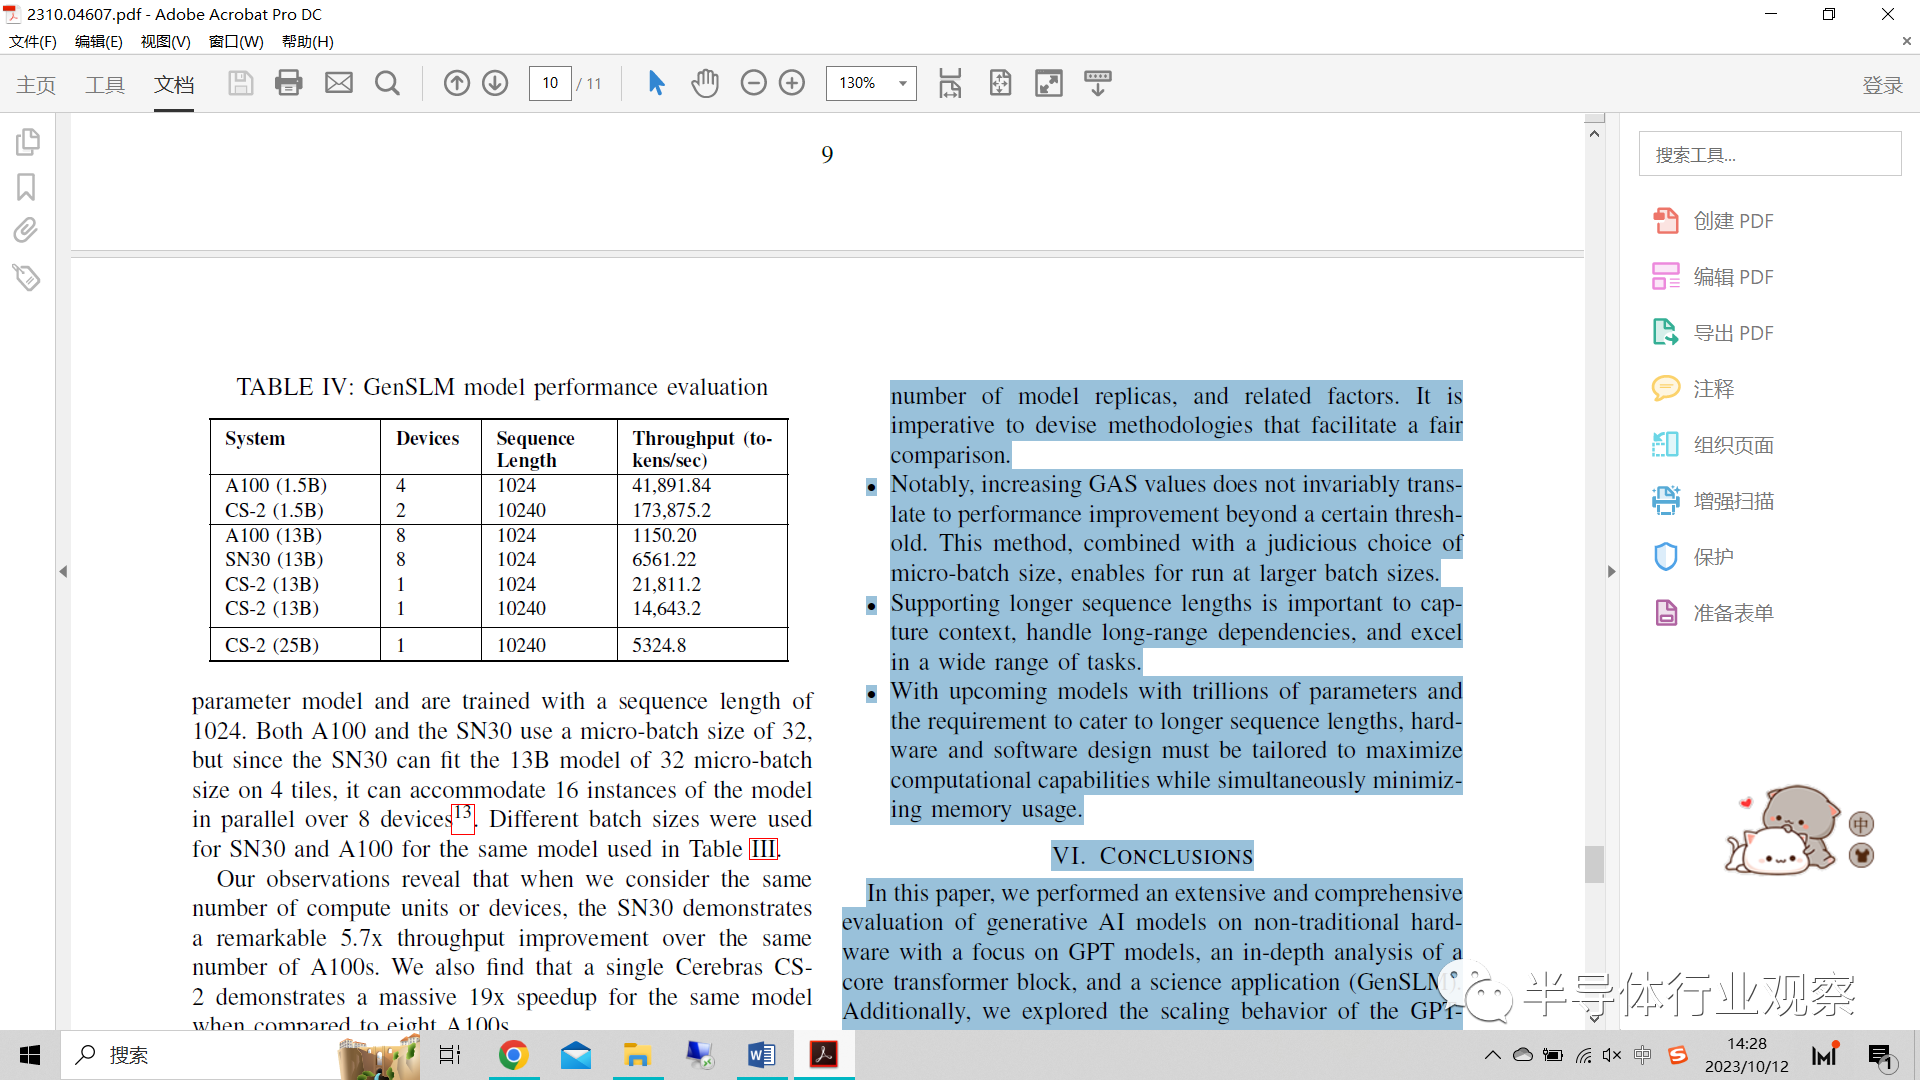Screen dimensions: 1920x1080
Task: Click the muted volume tray icon
Action: [x=1612, y=1055]
